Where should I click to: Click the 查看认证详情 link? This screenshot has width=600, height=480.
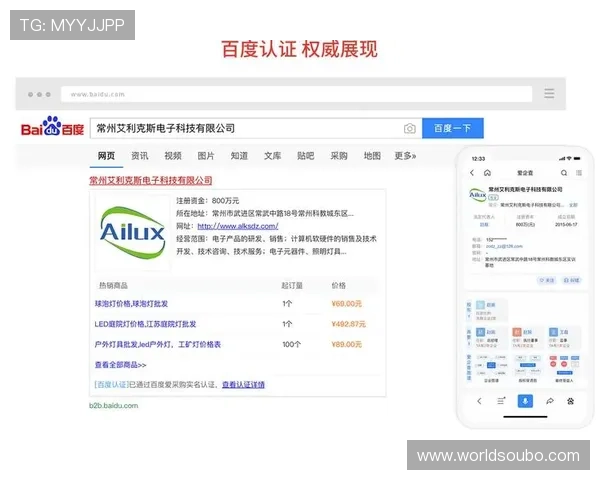coord(243,385)
